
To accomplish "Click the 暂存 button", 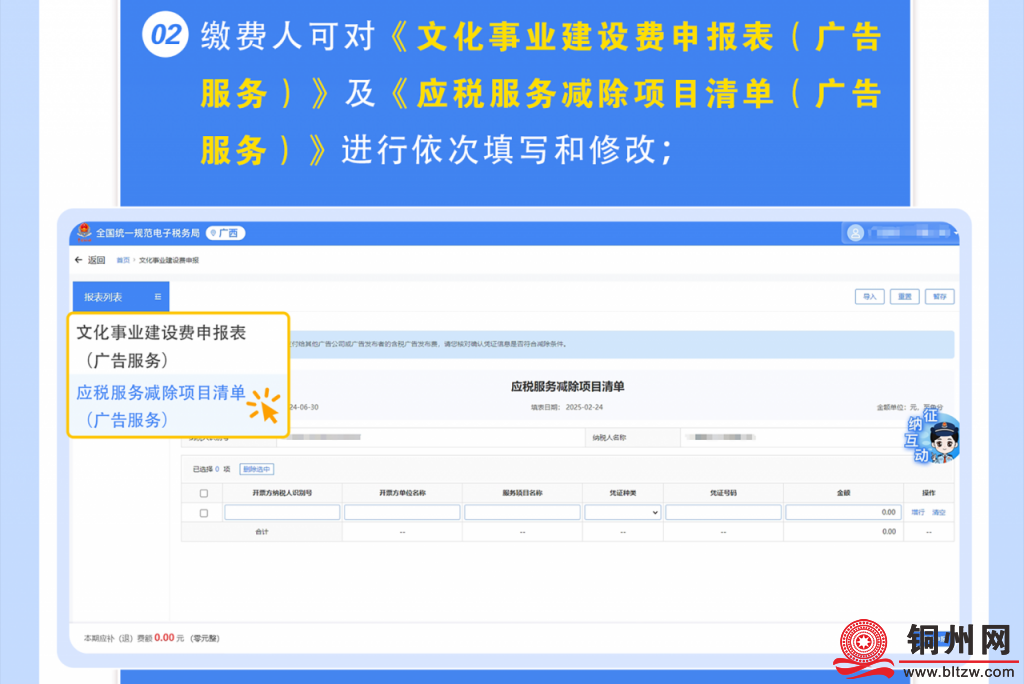I will [x=938, y=297].
